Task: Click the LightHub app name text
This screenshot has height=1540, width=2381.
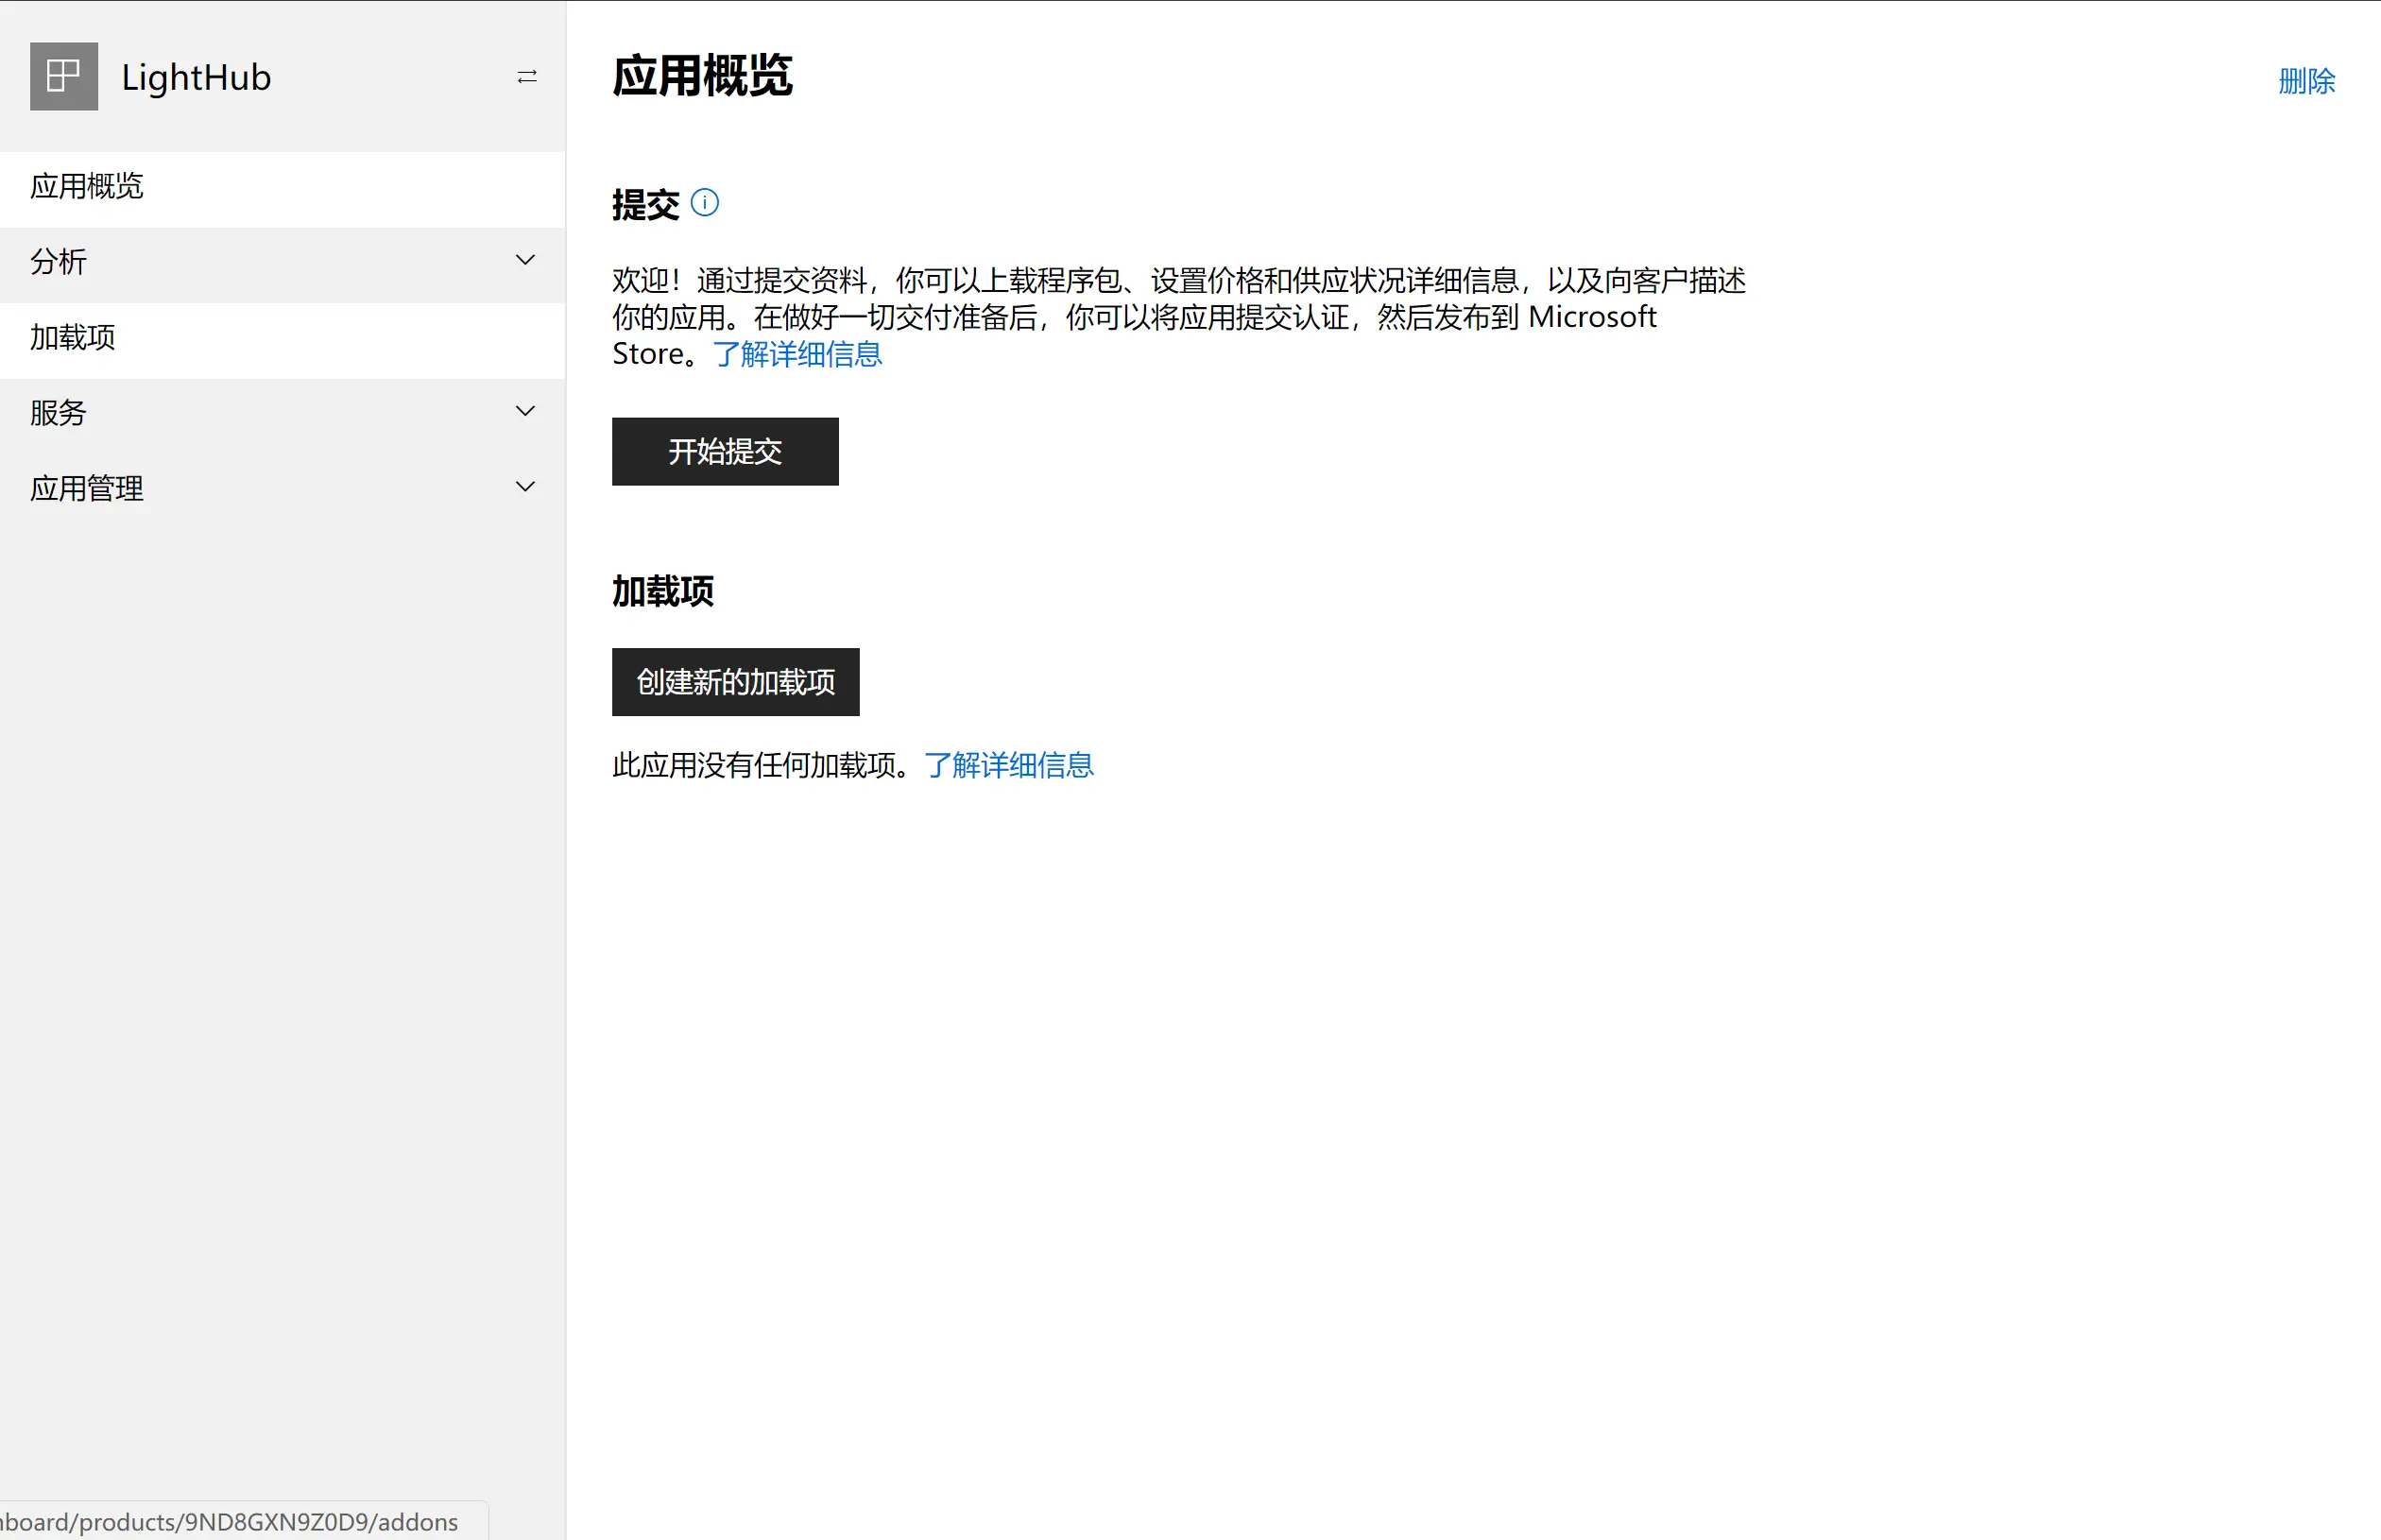Action: tap(196, 77)
